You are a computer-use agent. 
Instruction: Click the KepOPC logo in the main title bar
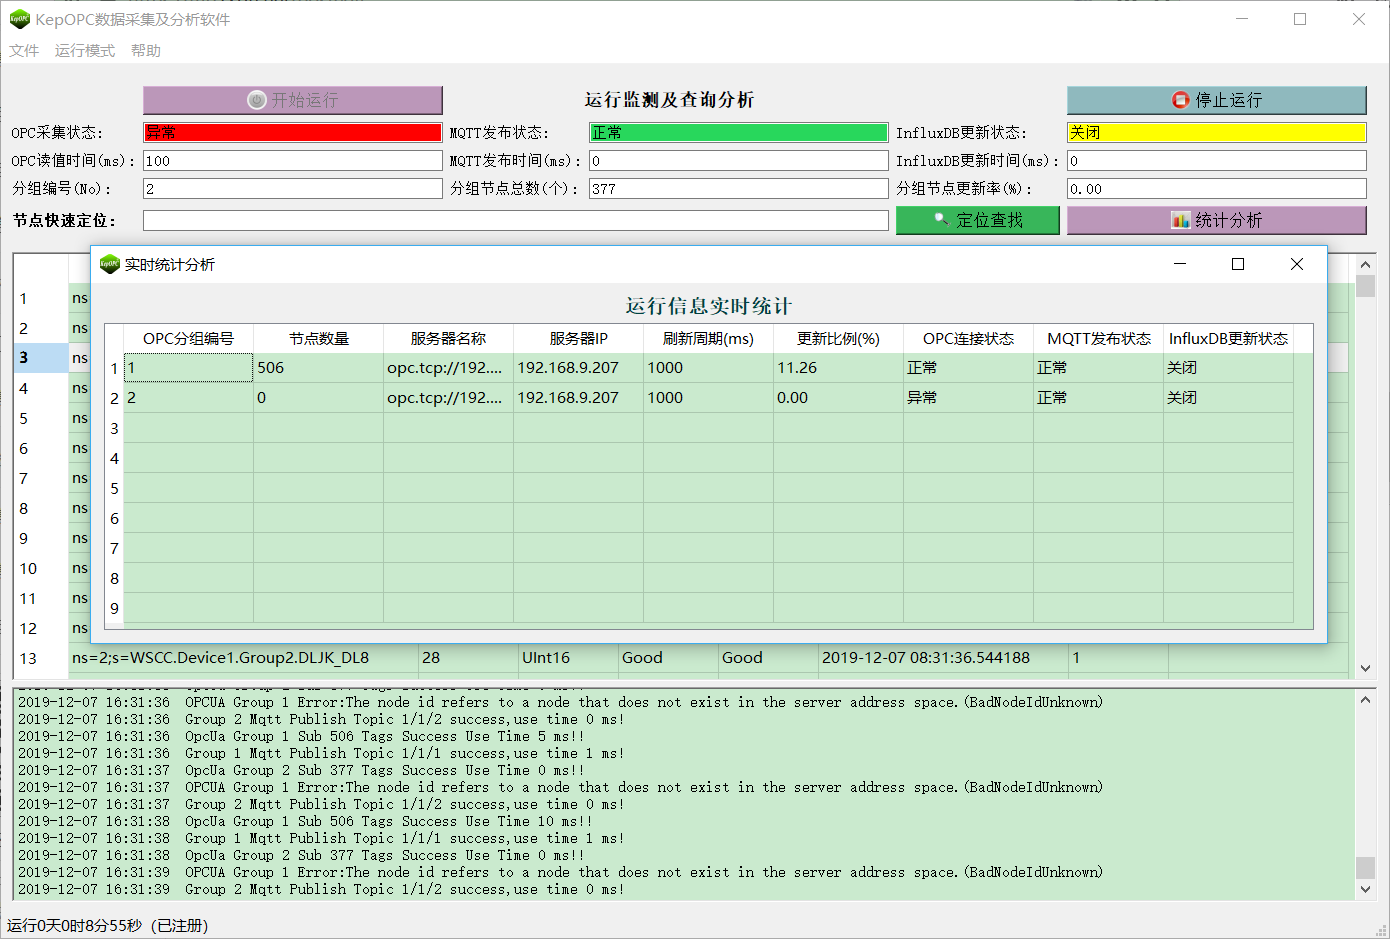tap(19, 18)
